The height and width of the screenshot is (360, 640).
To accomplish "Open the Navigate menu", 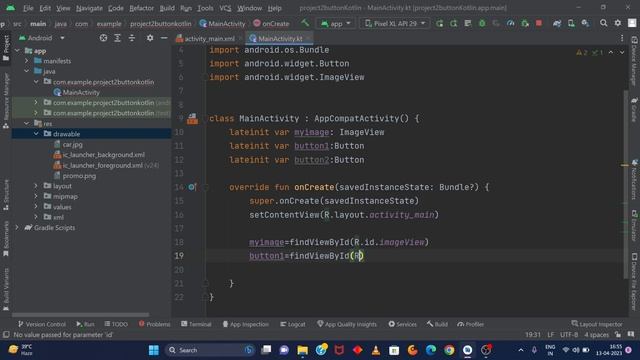I will pyautogui.click(x=89, y=8).
